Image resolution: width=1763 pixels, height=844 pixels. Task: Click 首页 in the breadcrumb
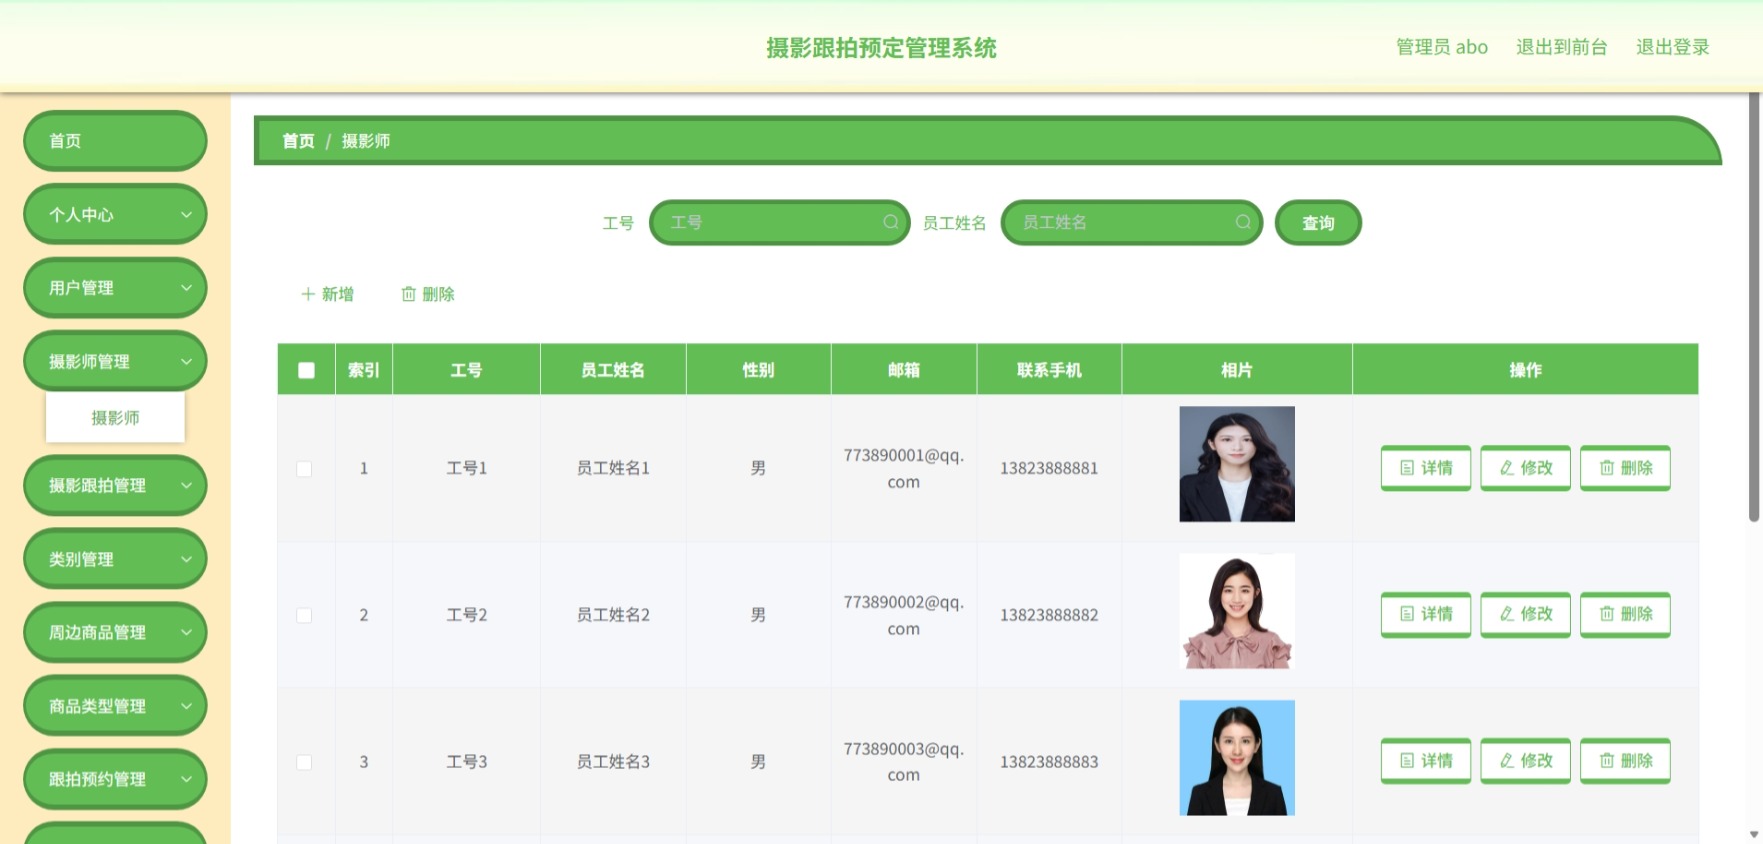(298, 141)
